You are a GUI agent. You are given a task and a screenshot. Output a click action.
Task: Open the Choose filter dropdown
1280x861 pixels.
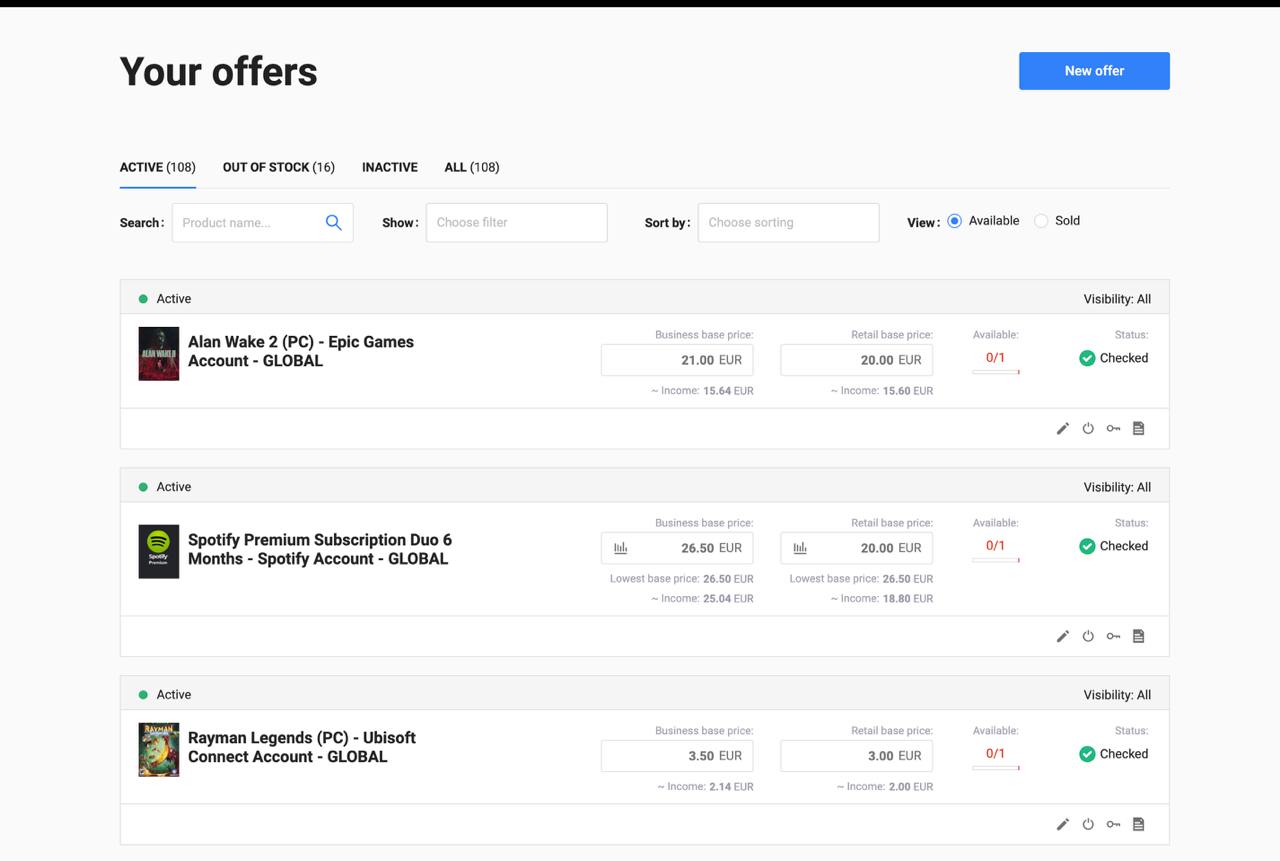click(x=516, y=223)
